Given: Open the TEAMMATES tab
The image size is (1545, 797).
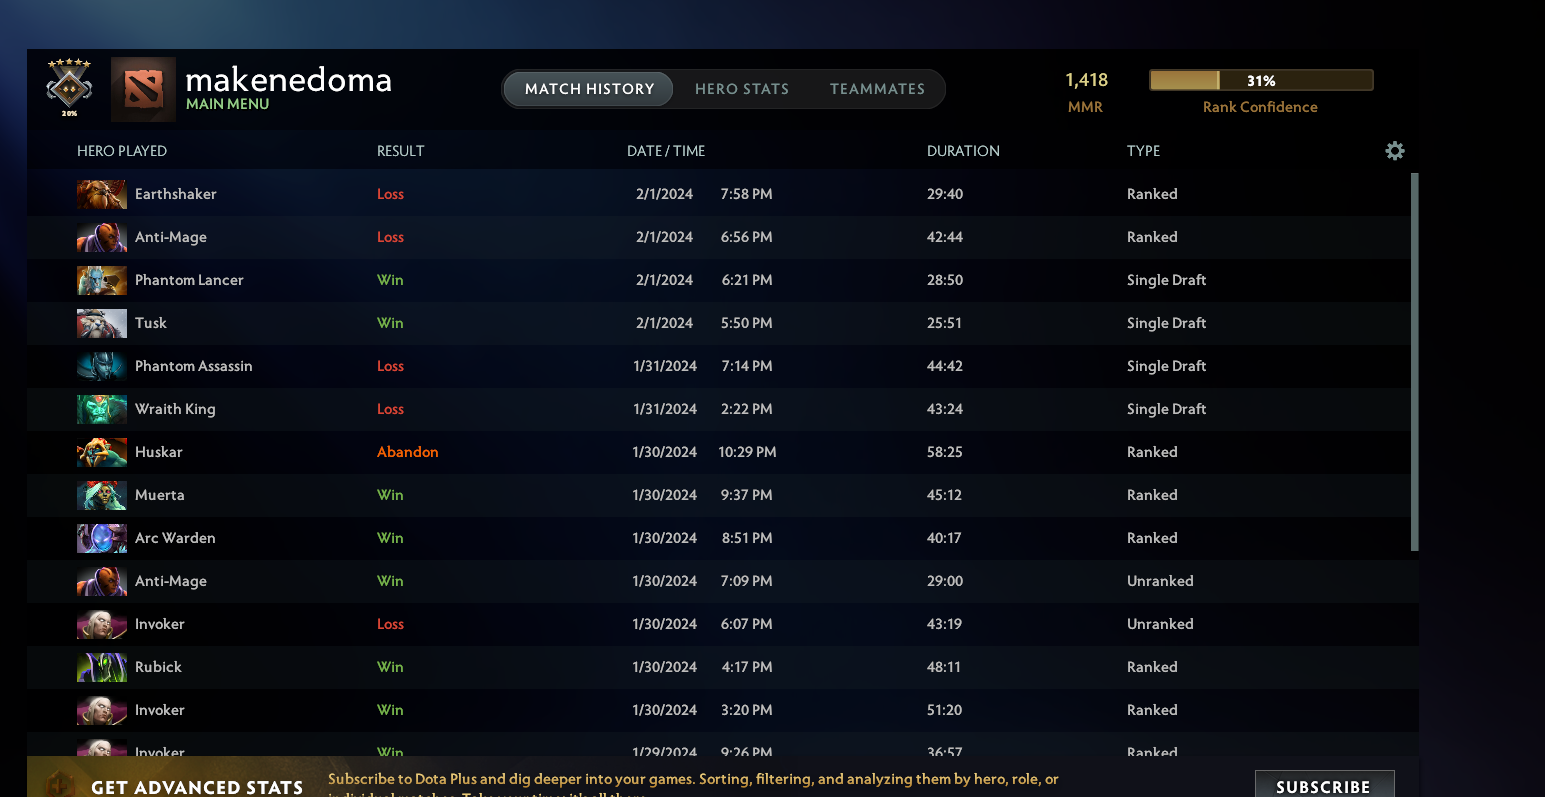Looking at the screenshot, I should click(x=877, y=88).
